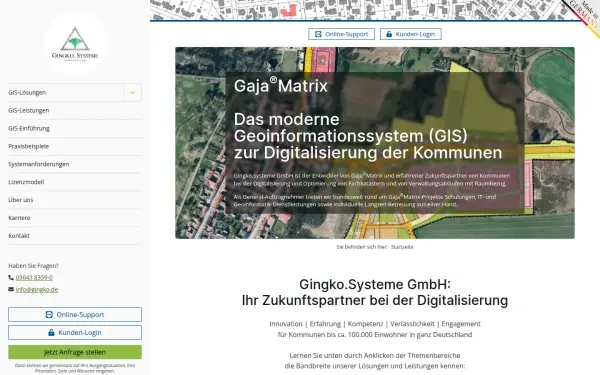Click the Gaja®Matrix banner title
The width and height of the screenshot is (600, 375).
[x=281, y=85]
